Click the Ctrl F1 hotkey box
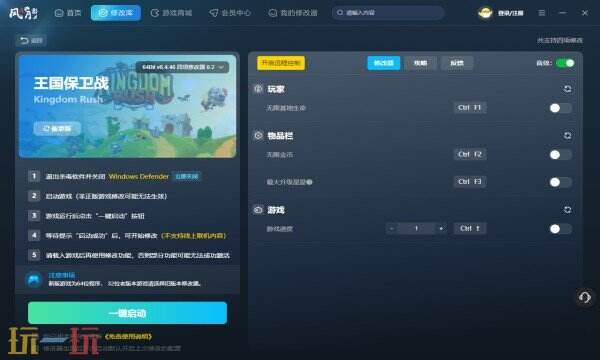 470,108
